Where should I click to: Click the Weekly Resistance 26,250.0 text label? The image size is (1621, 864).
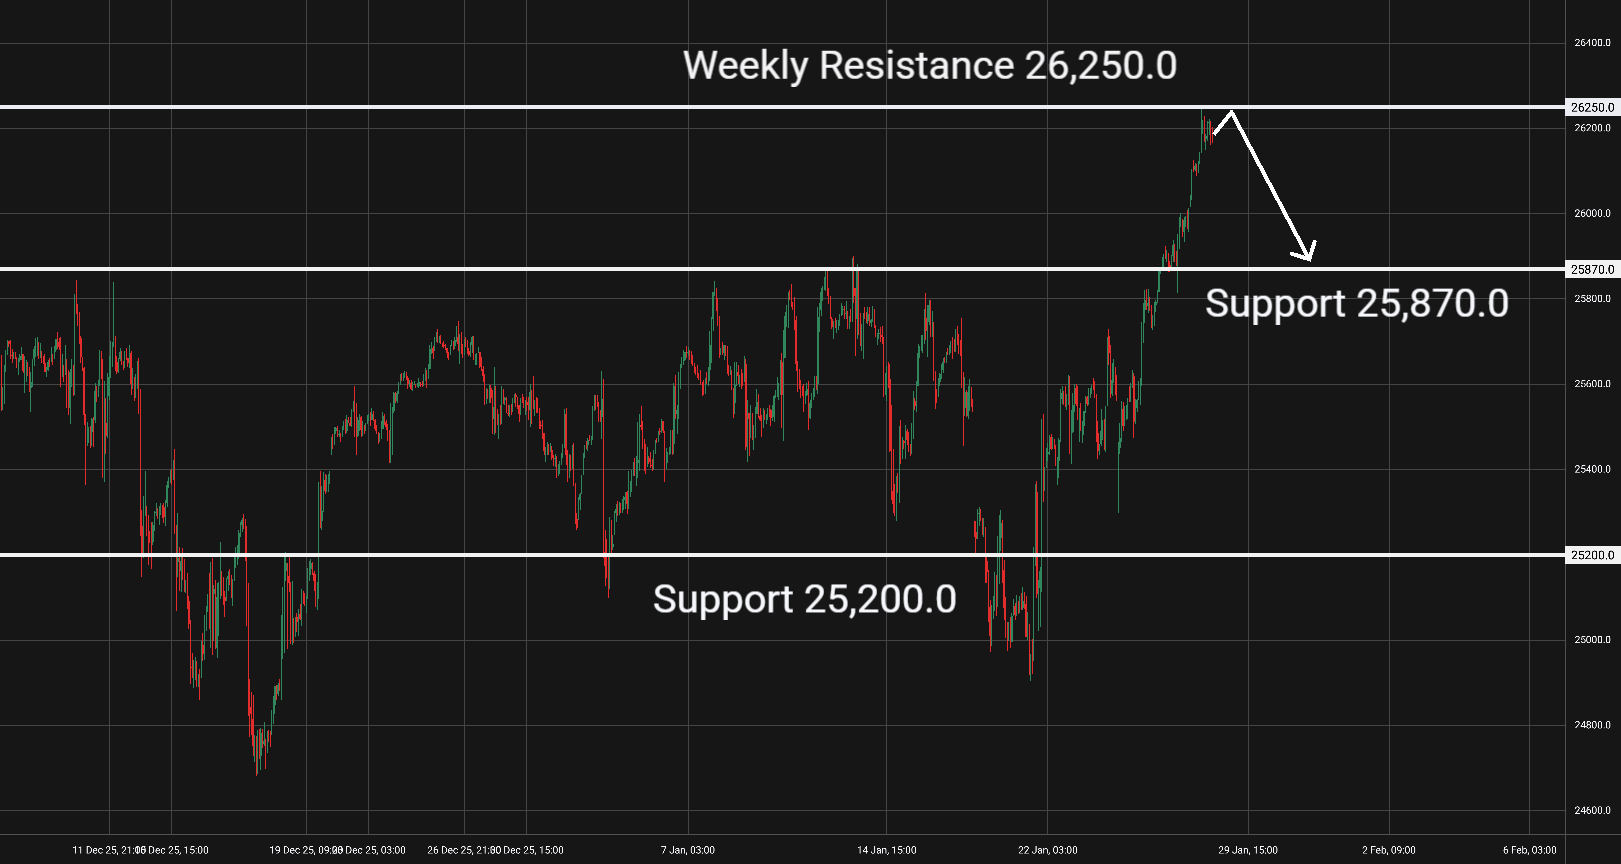(929, 66)
